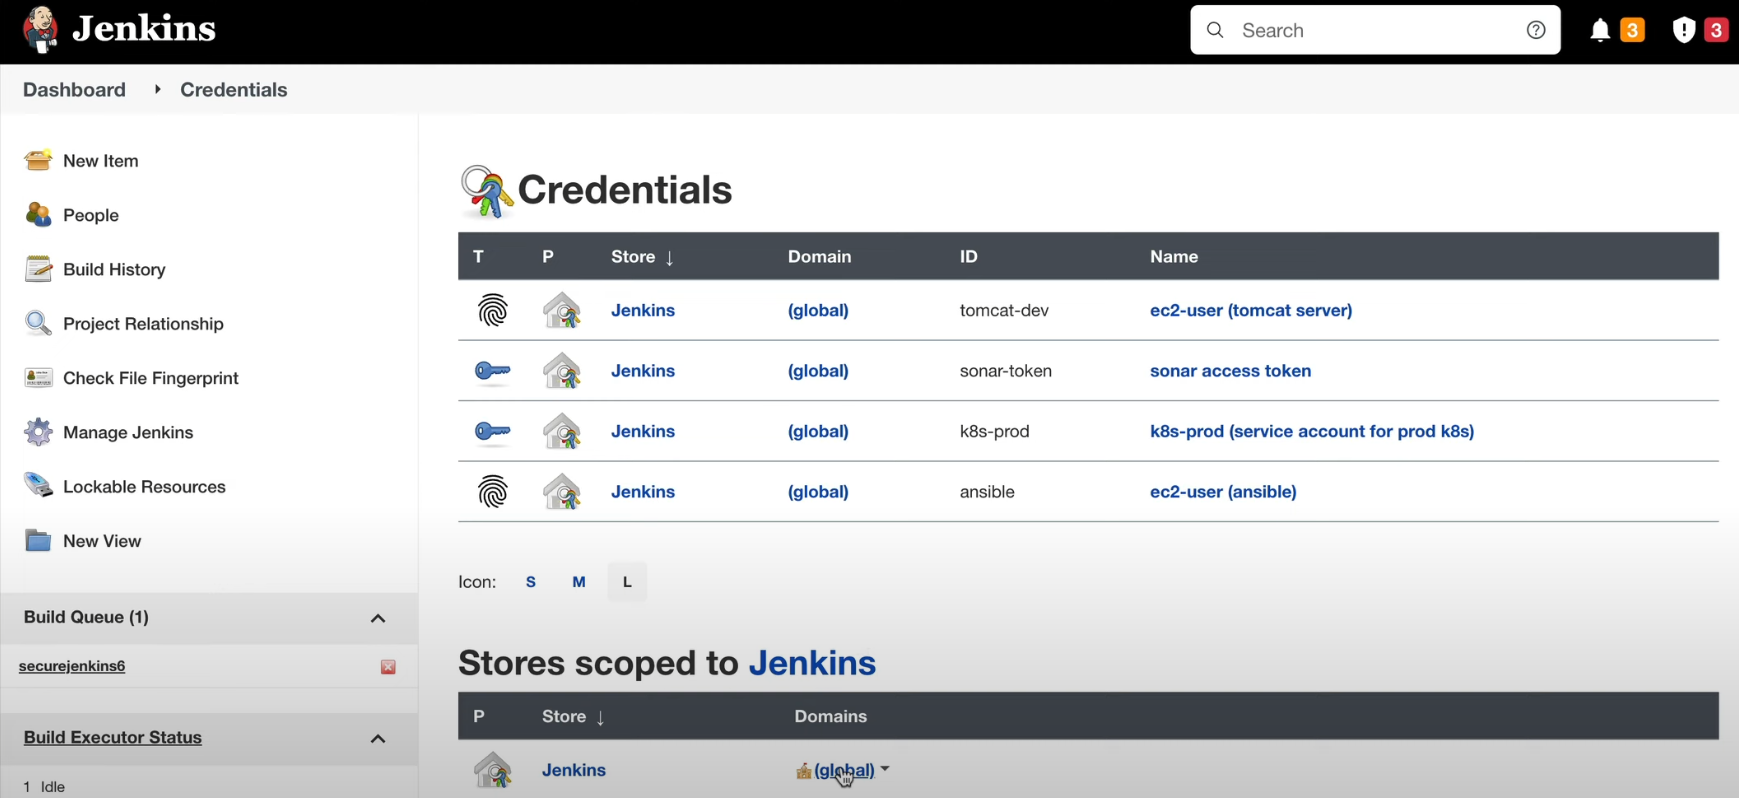Open Build Executor Status link
The image size is (1739, 798).
point(112,737)
